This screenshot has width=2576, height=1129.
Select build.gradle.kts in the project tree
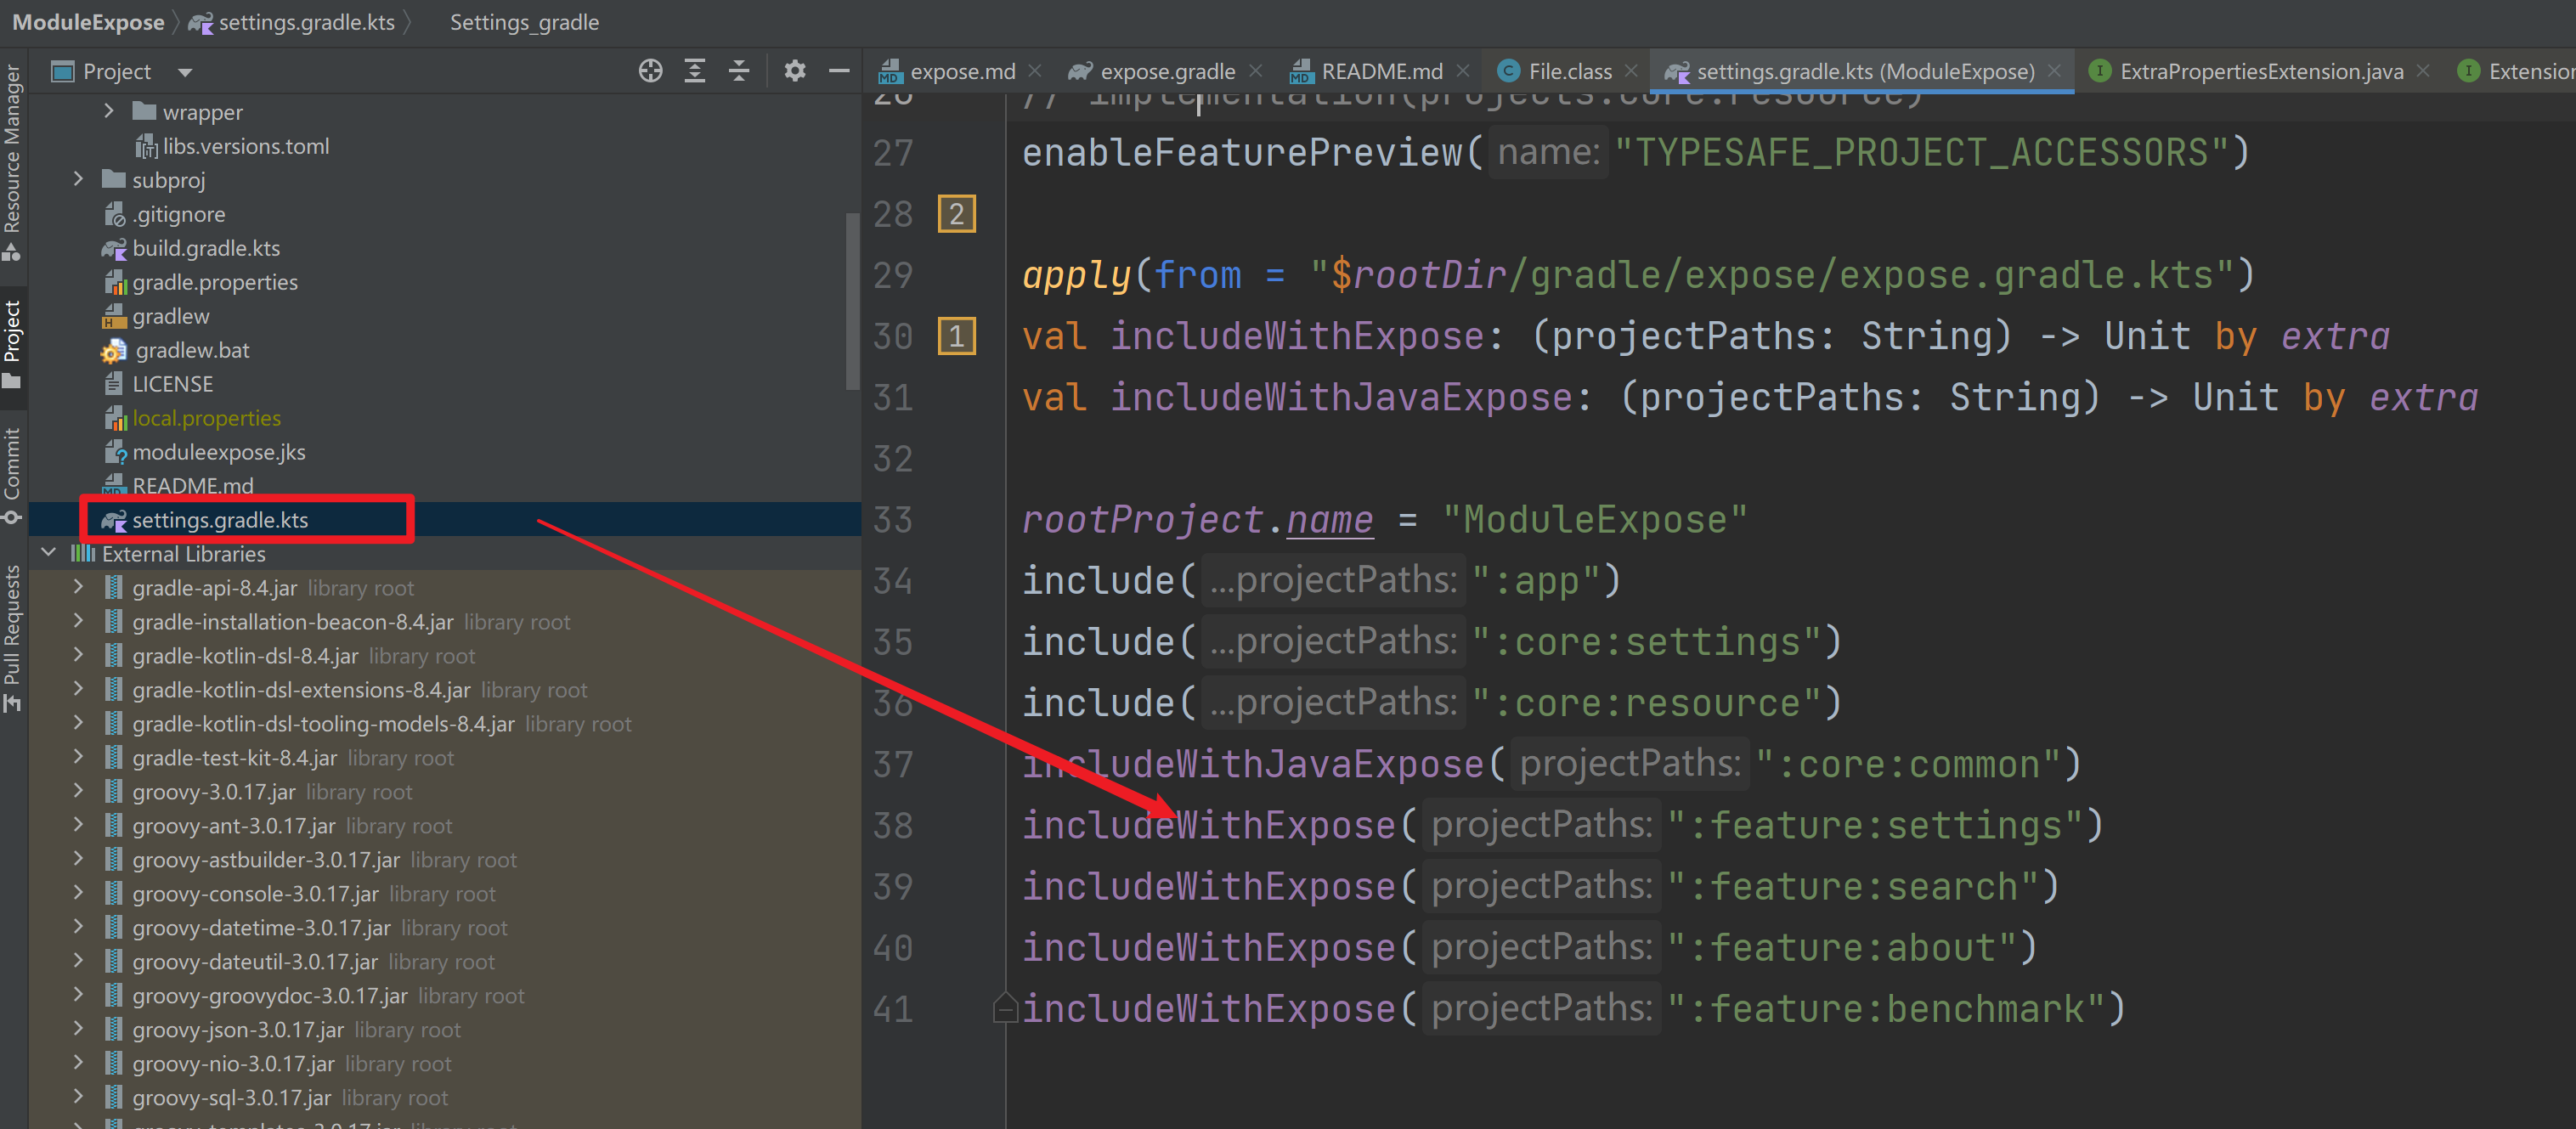point(206,248)
